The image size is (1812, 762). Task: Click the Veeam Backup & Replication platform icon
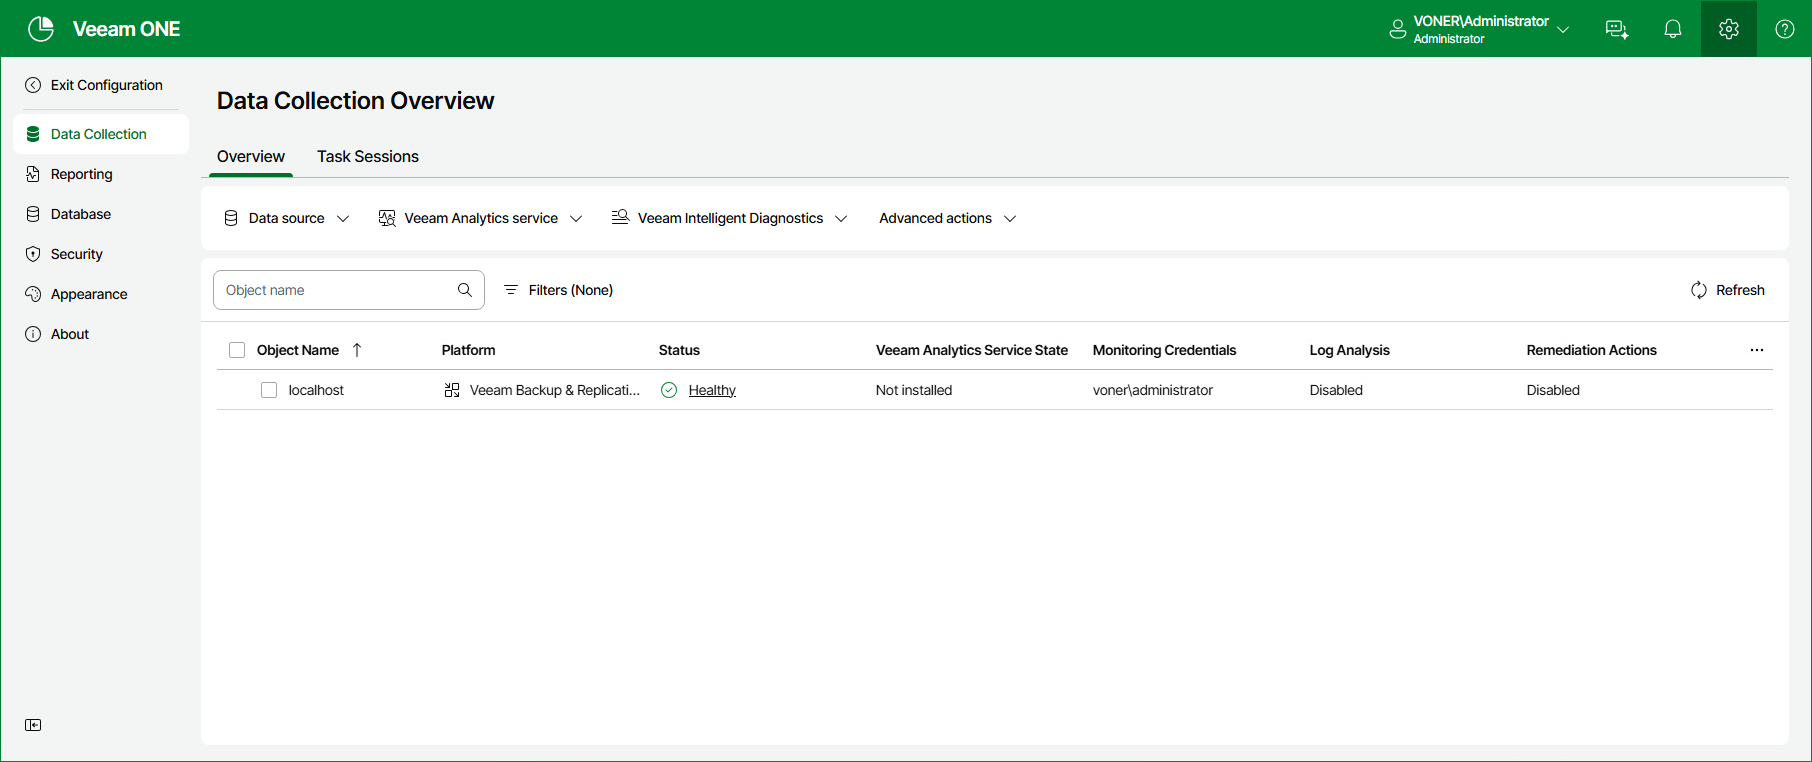(452, 390)
